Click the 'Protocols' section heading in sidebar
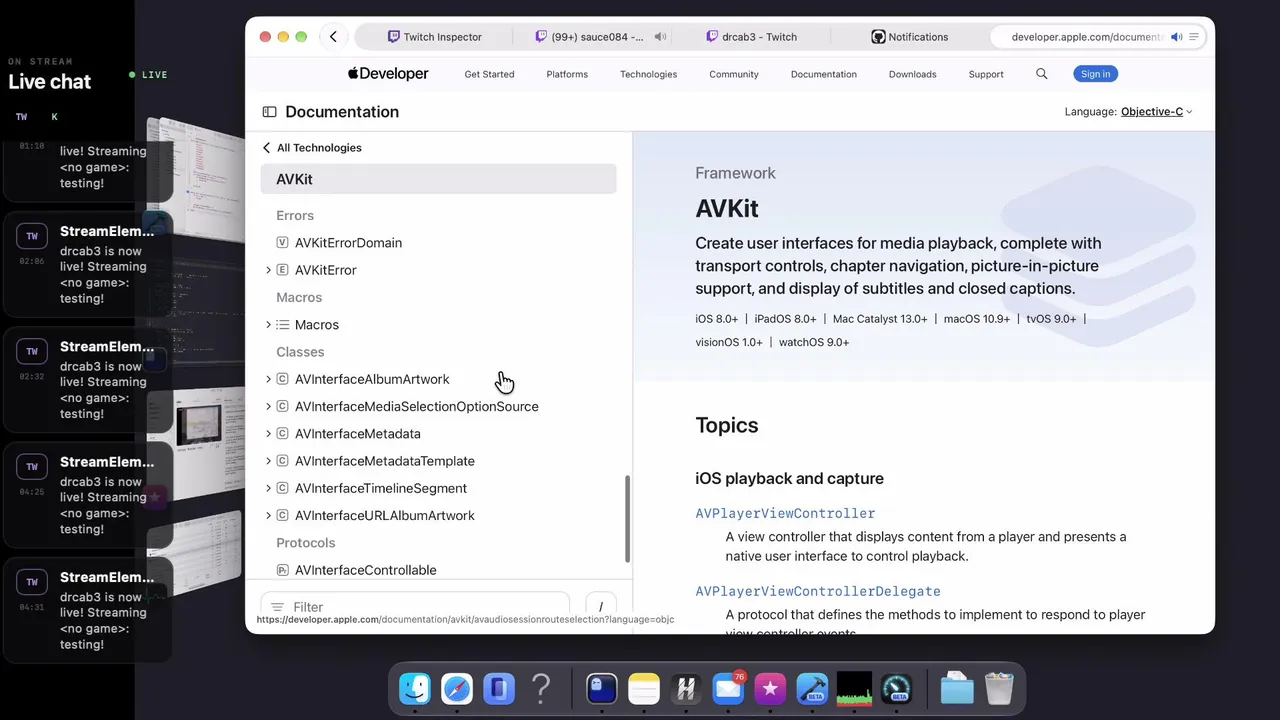Viewport: 1280px width, 720px height. click(x=306, y=543)
